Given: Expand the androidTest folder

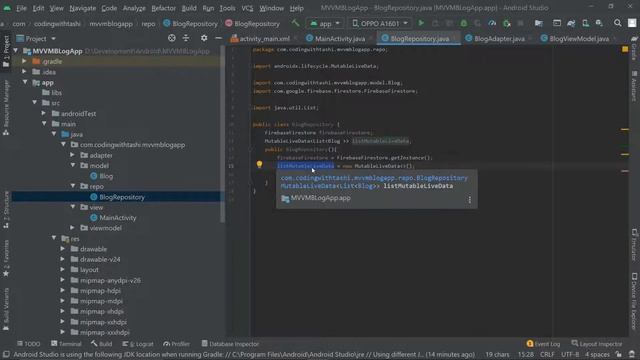Looking at the screenshot, I should click(x=44, y=113).
